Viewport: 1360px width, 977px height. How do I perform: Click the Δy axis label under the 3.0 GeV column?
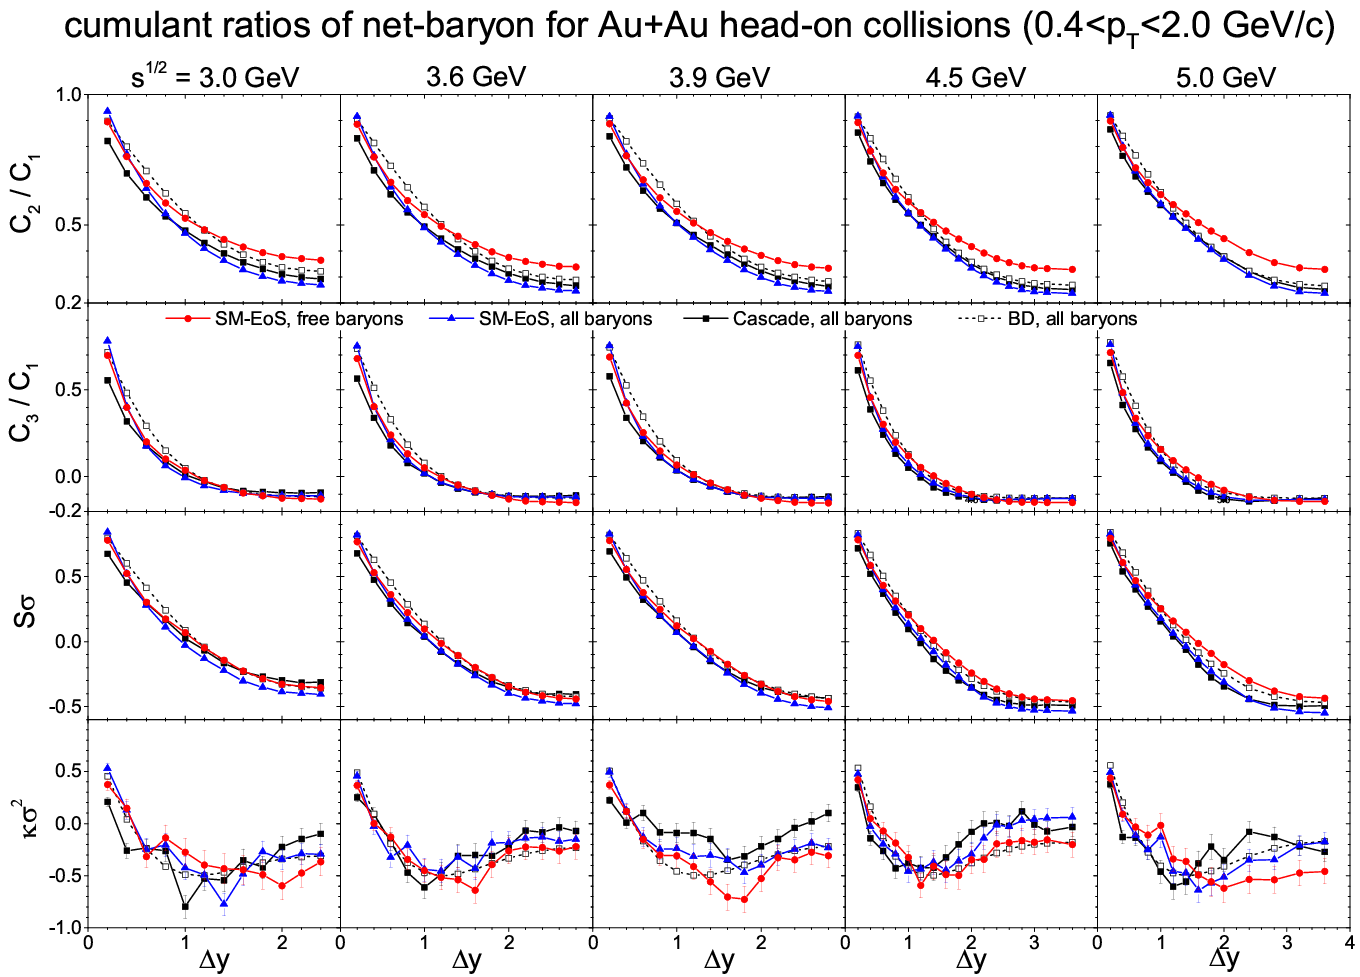tap(214, 960)
